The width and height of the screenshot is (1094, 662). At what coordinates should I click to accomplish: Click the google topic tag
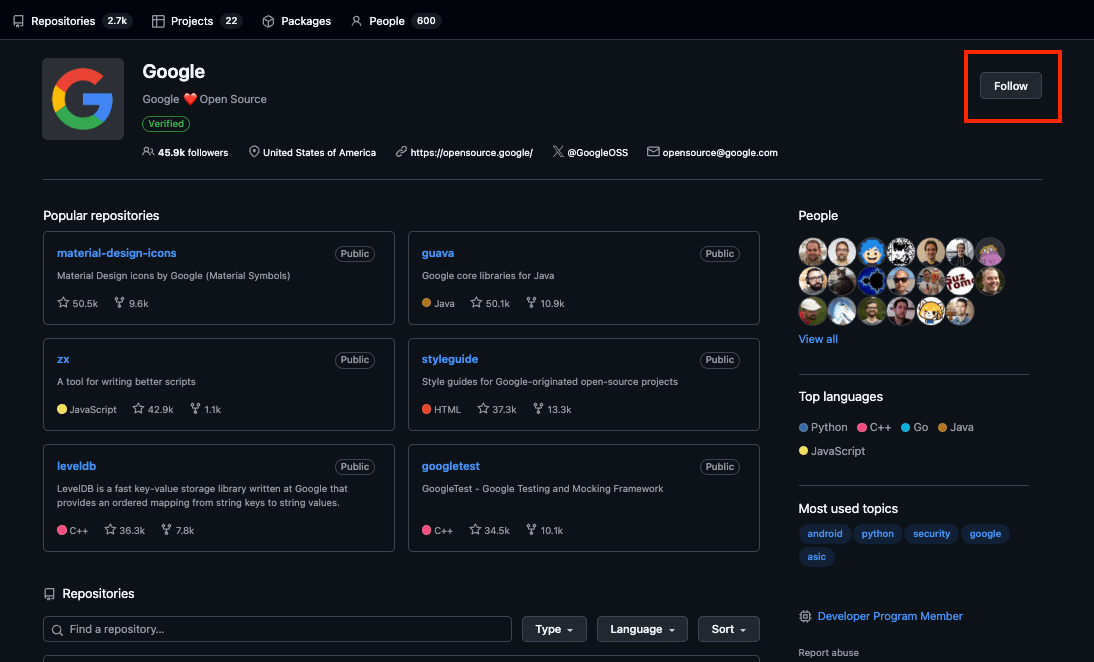[x=985, y=534]
